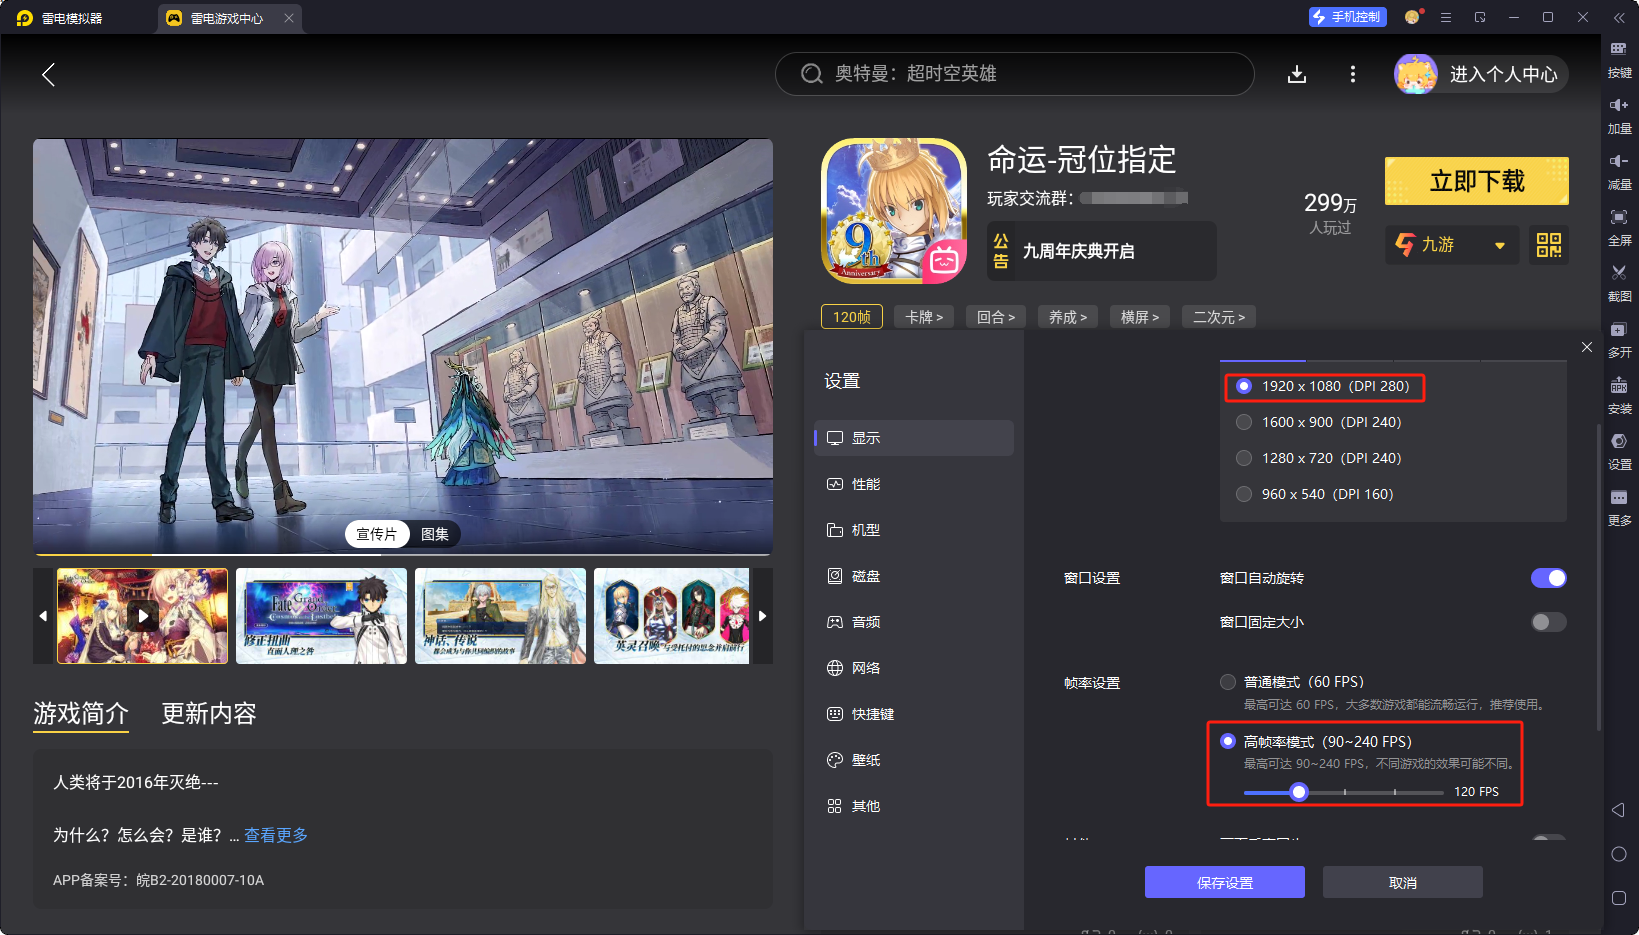Image resolution: width=1639 pixels, height=935 pixels.
Task: Open 其他 other settings section
Action: 914,806
